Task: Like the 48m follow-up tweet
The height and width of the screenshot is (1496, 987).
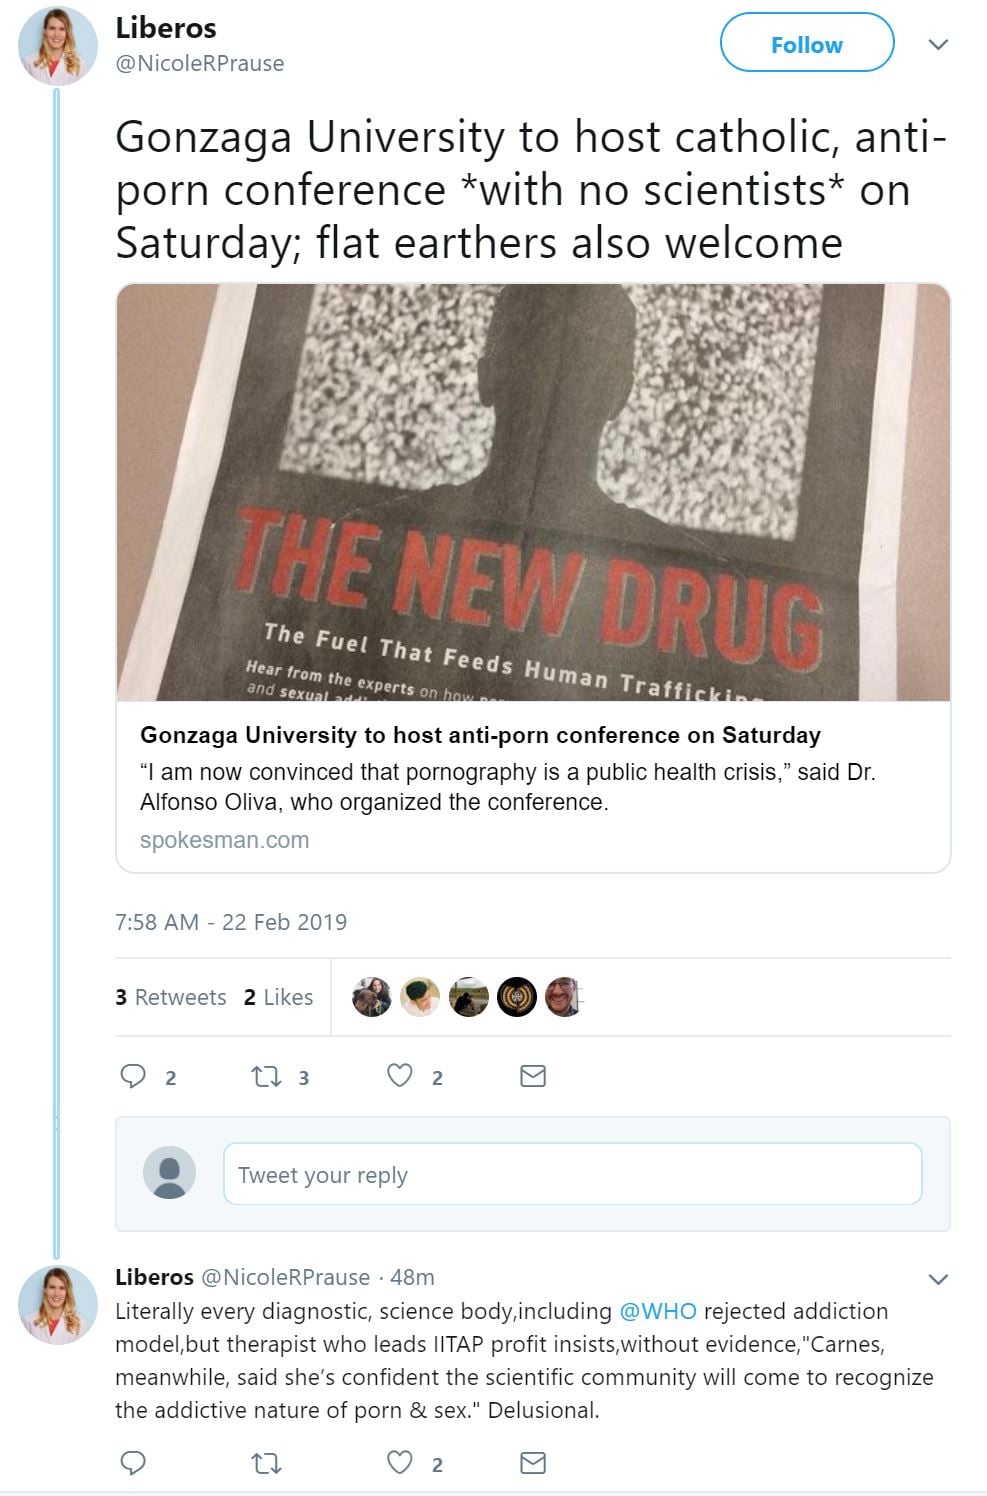Action: pyautogui.click(x=400, y=1463)
